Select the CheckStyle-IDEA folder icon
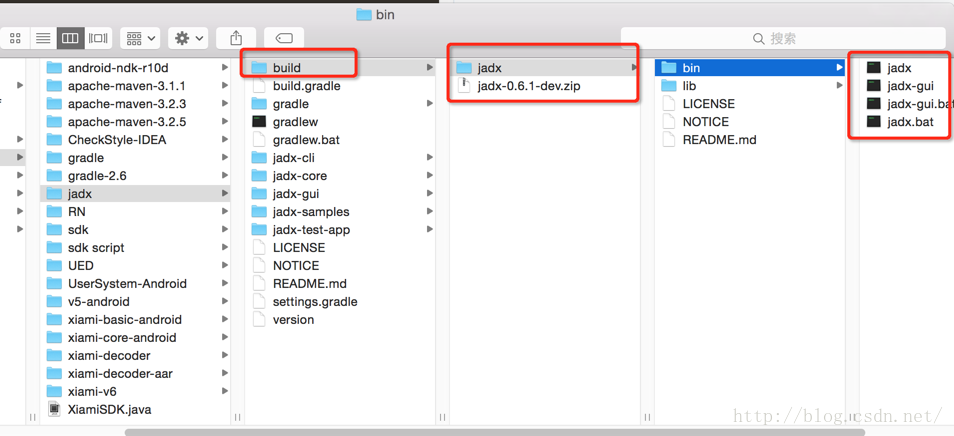 (x=55, y=140)
